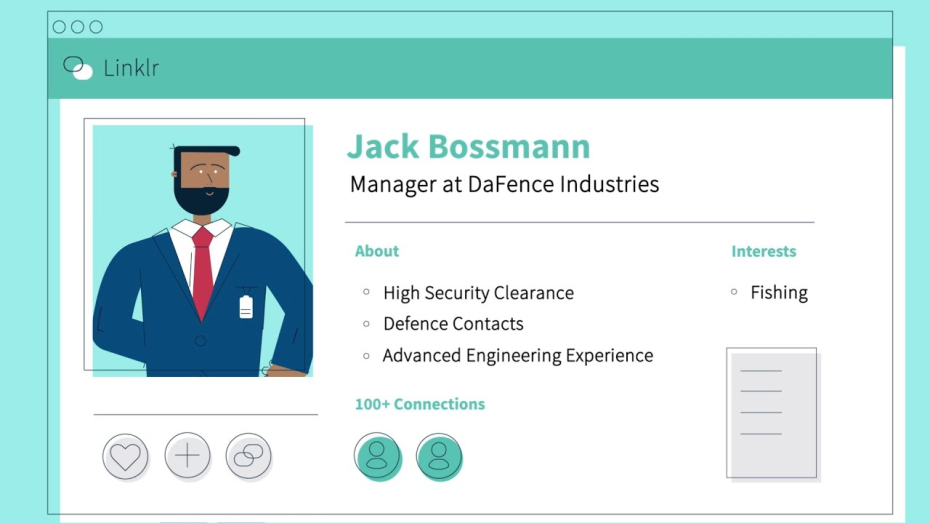Open Jack Bossmann's profile photo
930x523 pixels.
(201, 250)
